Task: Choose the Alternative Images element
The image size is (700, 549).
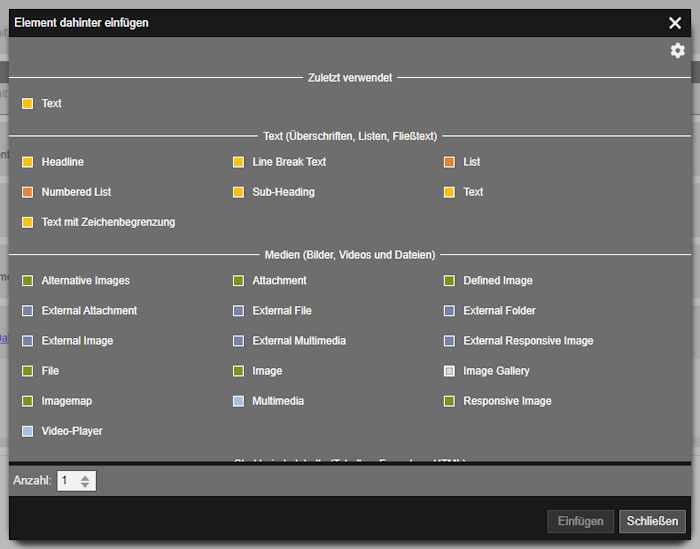Action: [76, 281]
